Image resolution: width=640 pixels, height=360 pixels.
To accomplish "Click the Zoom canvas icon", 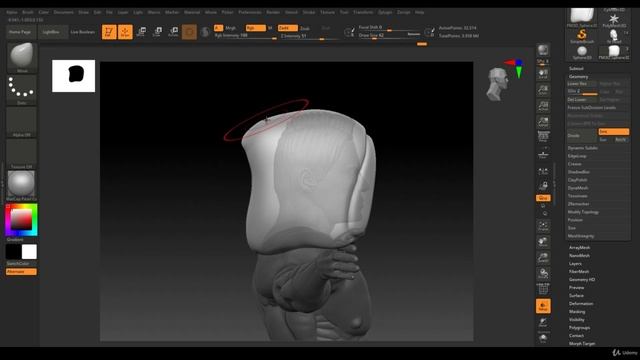I will pyautogui.click(x=543, y=90).
